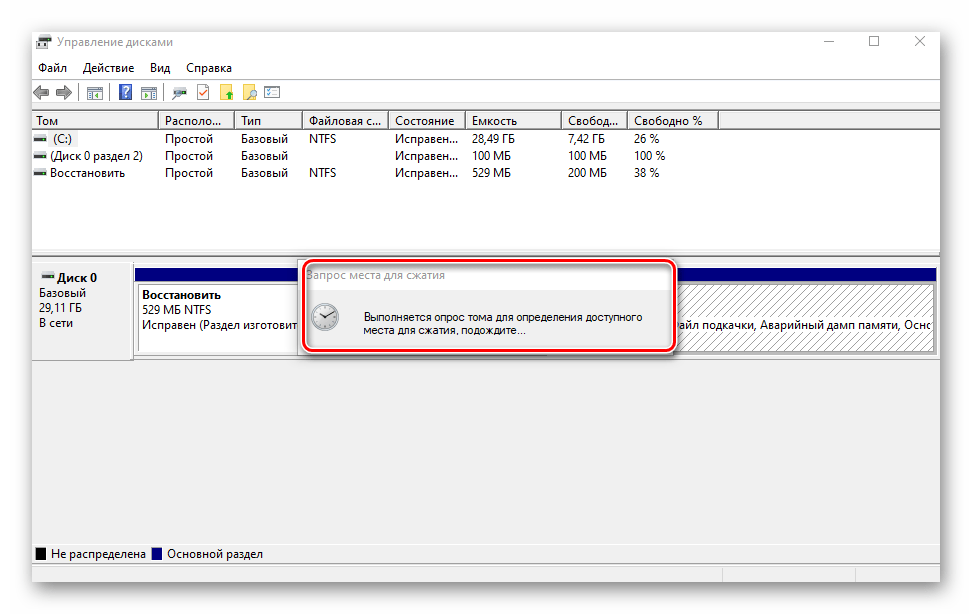Click the page with red checkmark icon

pyautogui.click(x=203, y=93)
